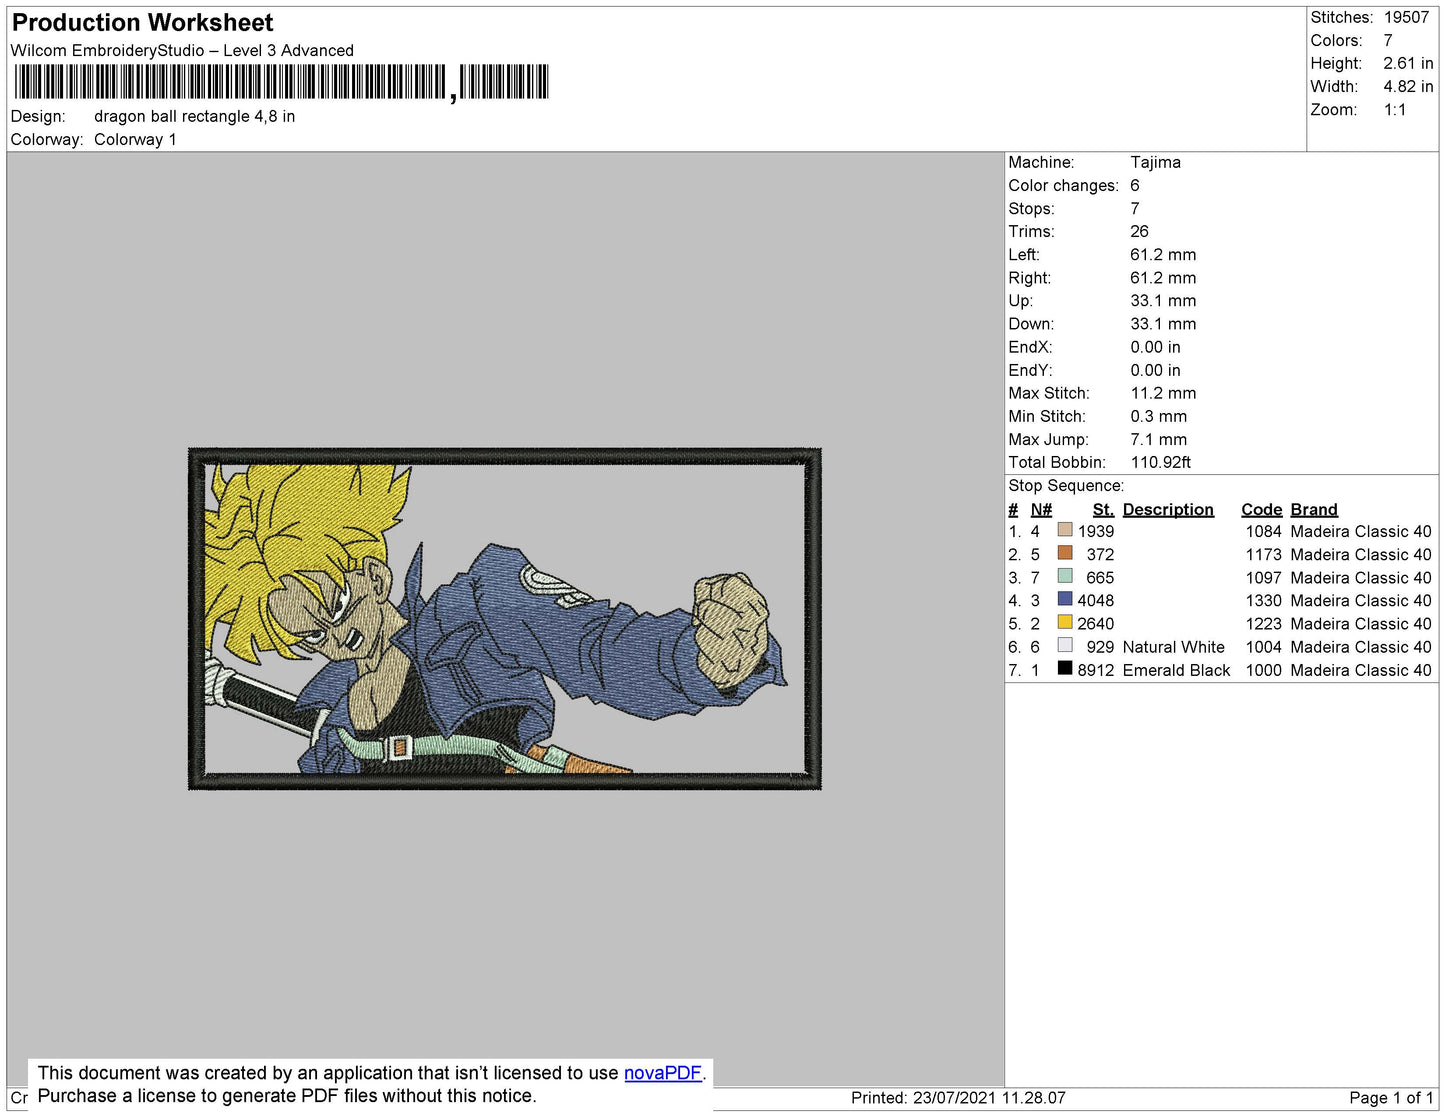Click the barcode under the worksheet title

[x=281, y=82]
